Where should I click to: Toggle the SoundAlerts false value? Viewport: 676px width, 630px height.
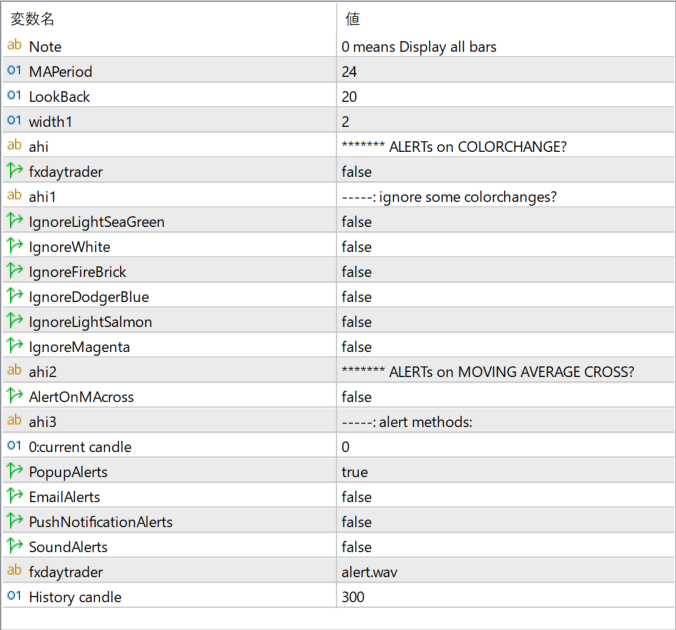(x=356, y=547)
